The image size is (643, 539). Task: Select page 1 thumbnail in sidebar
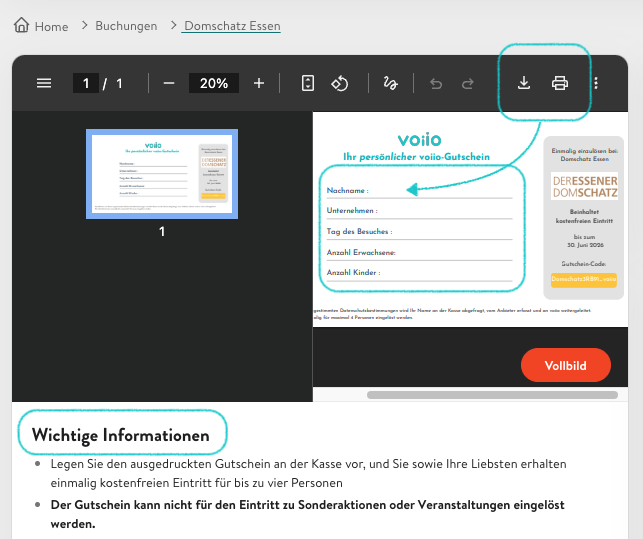[x=162, y=174]
